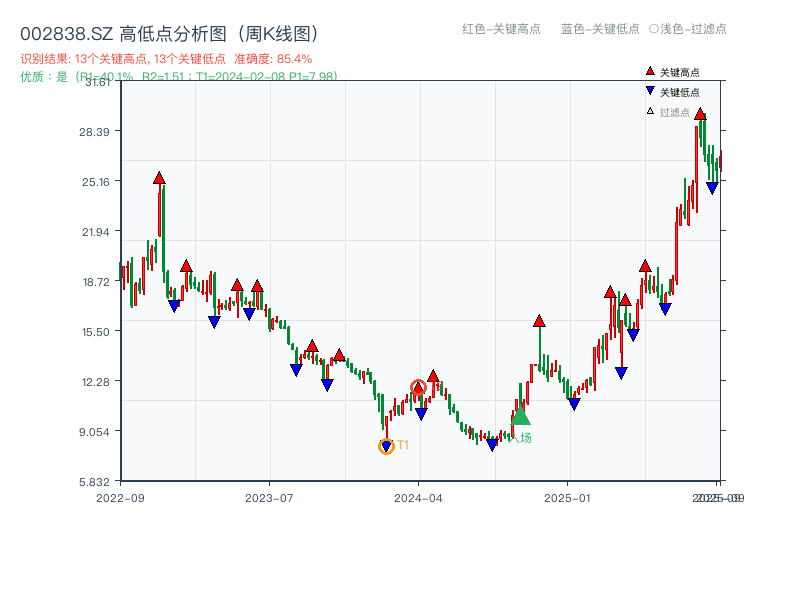Click the 5.832 y-axis label

(94, 482)
